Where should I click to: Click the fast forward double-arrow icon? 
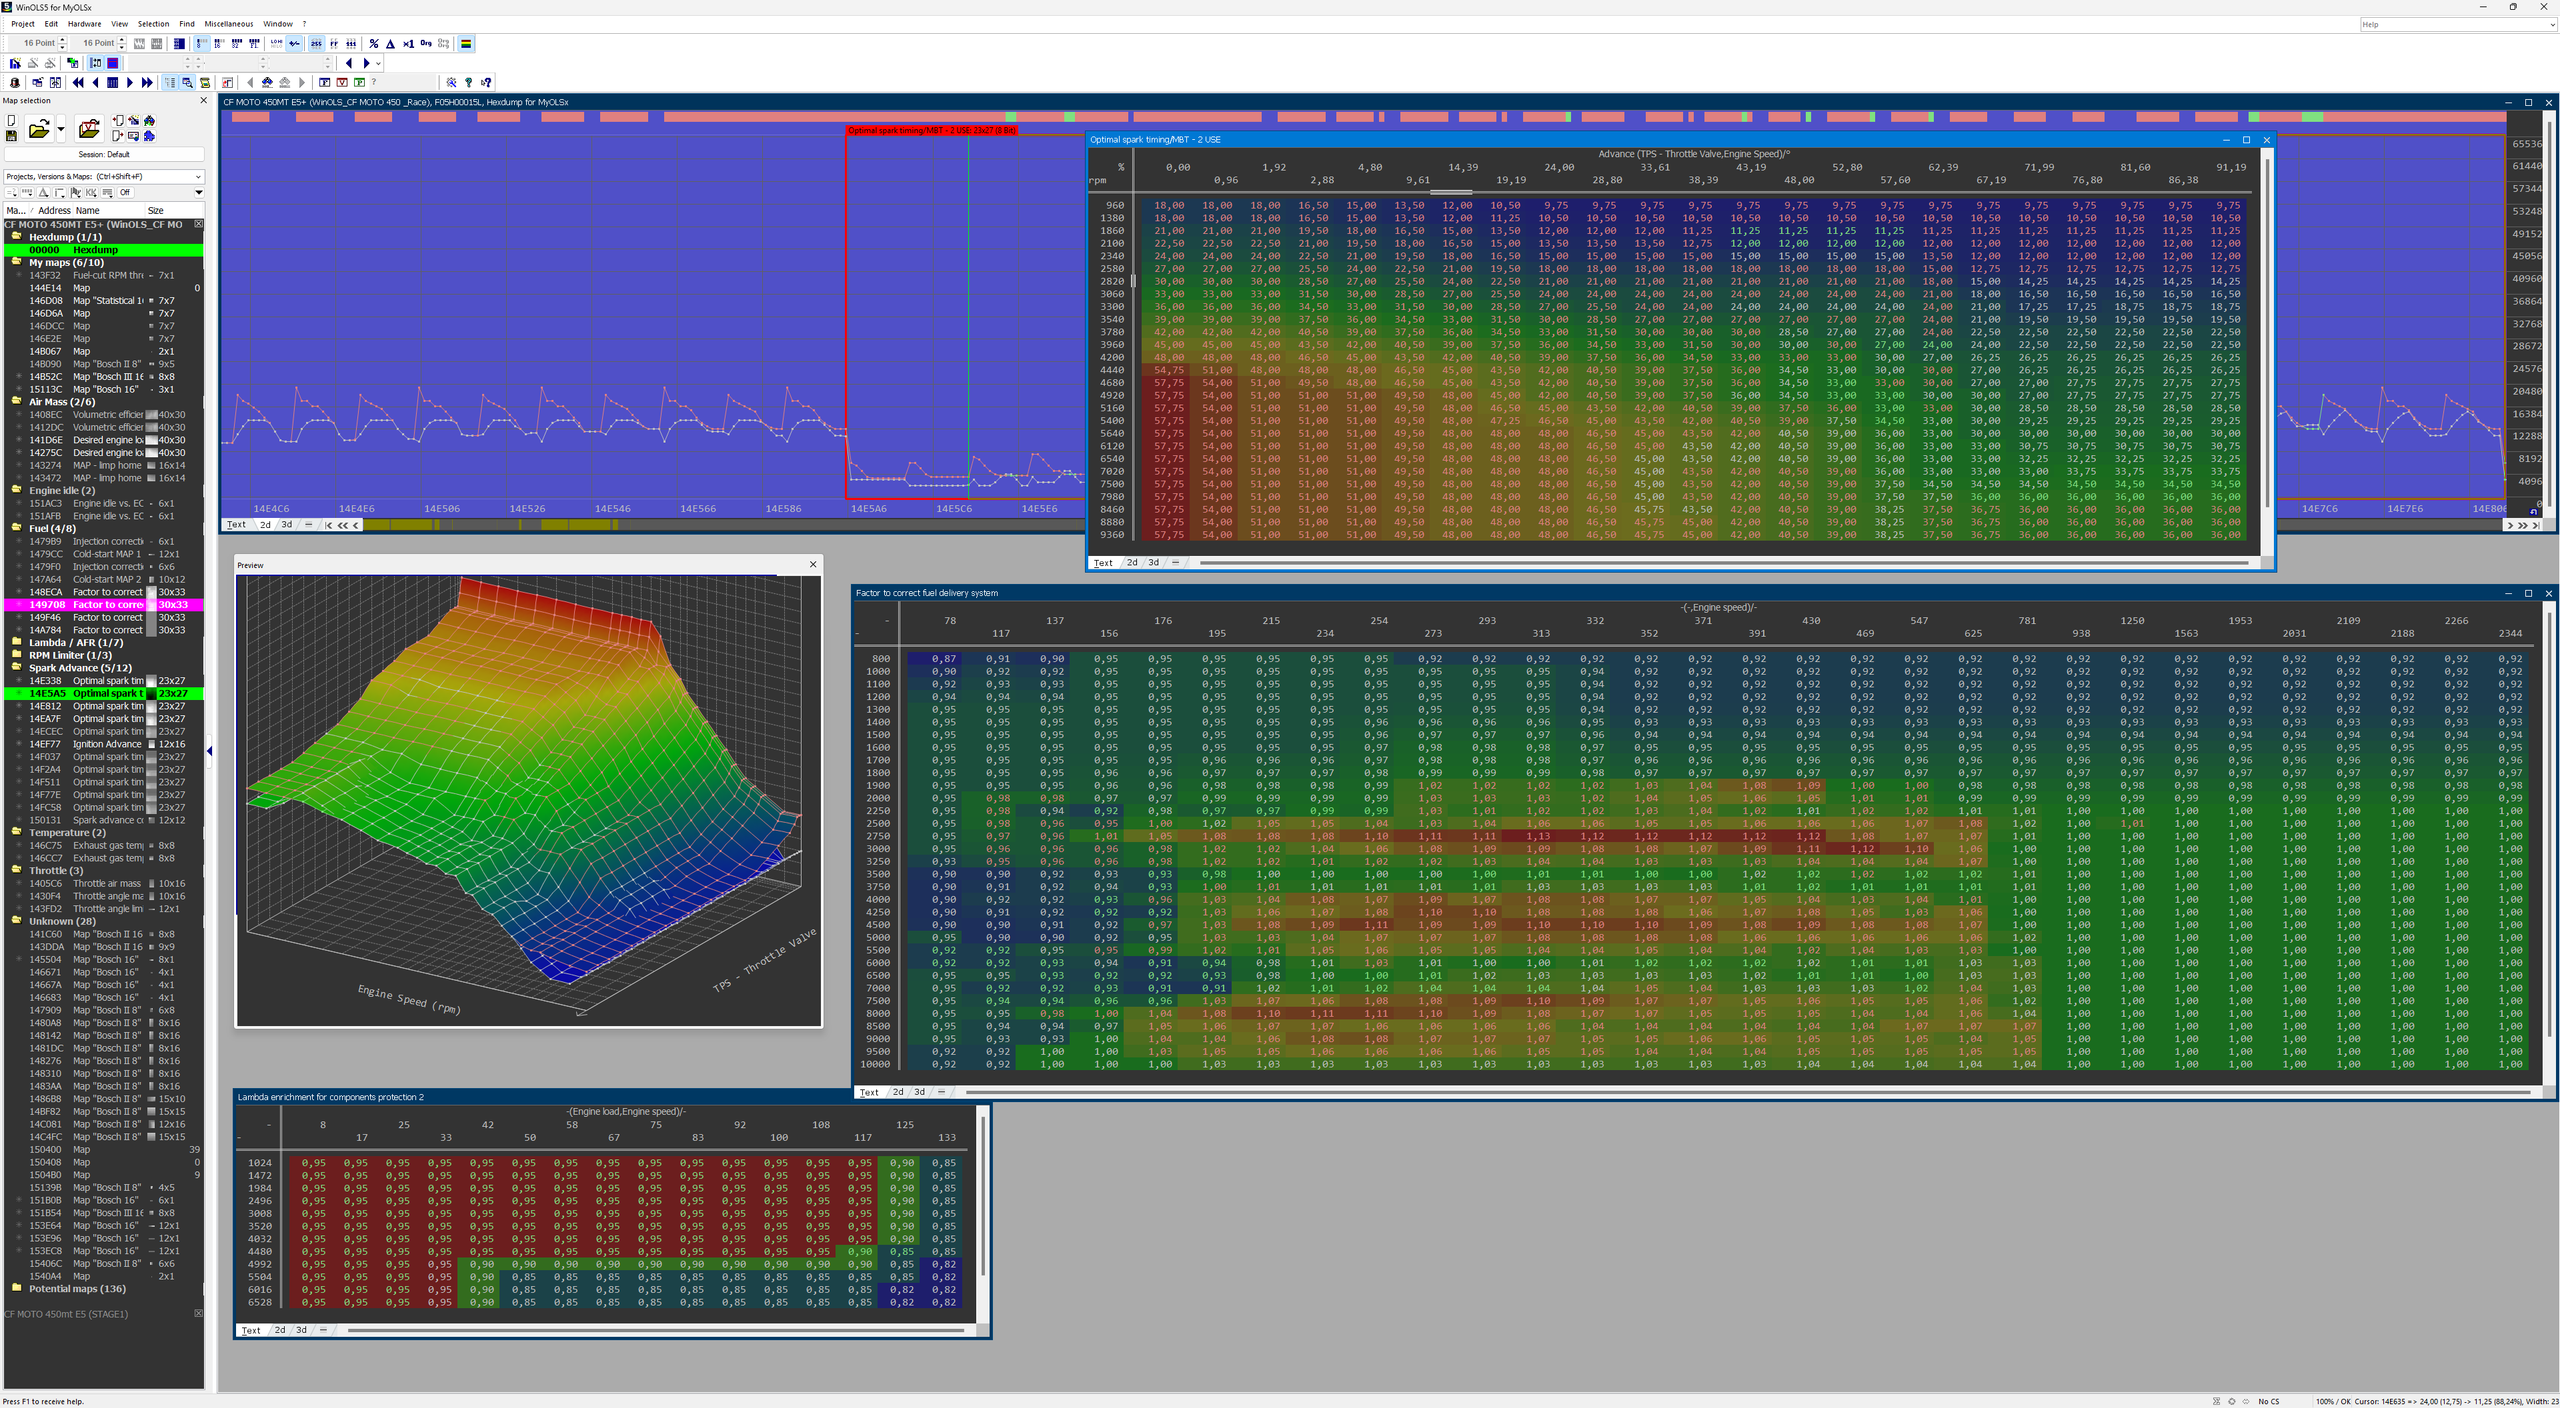click(147, 83)
